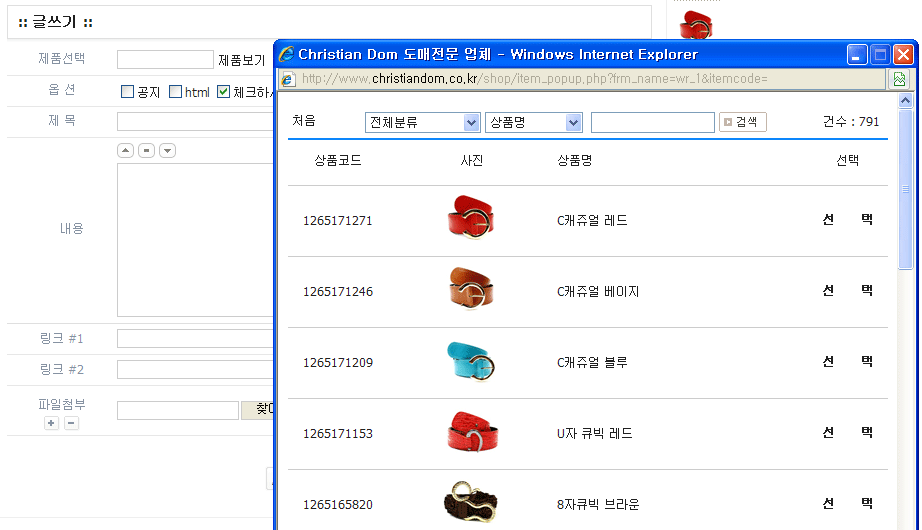Expand the 상품명 search-field dropdown
The image size is (922, 530).
click(x=533, y=122)
